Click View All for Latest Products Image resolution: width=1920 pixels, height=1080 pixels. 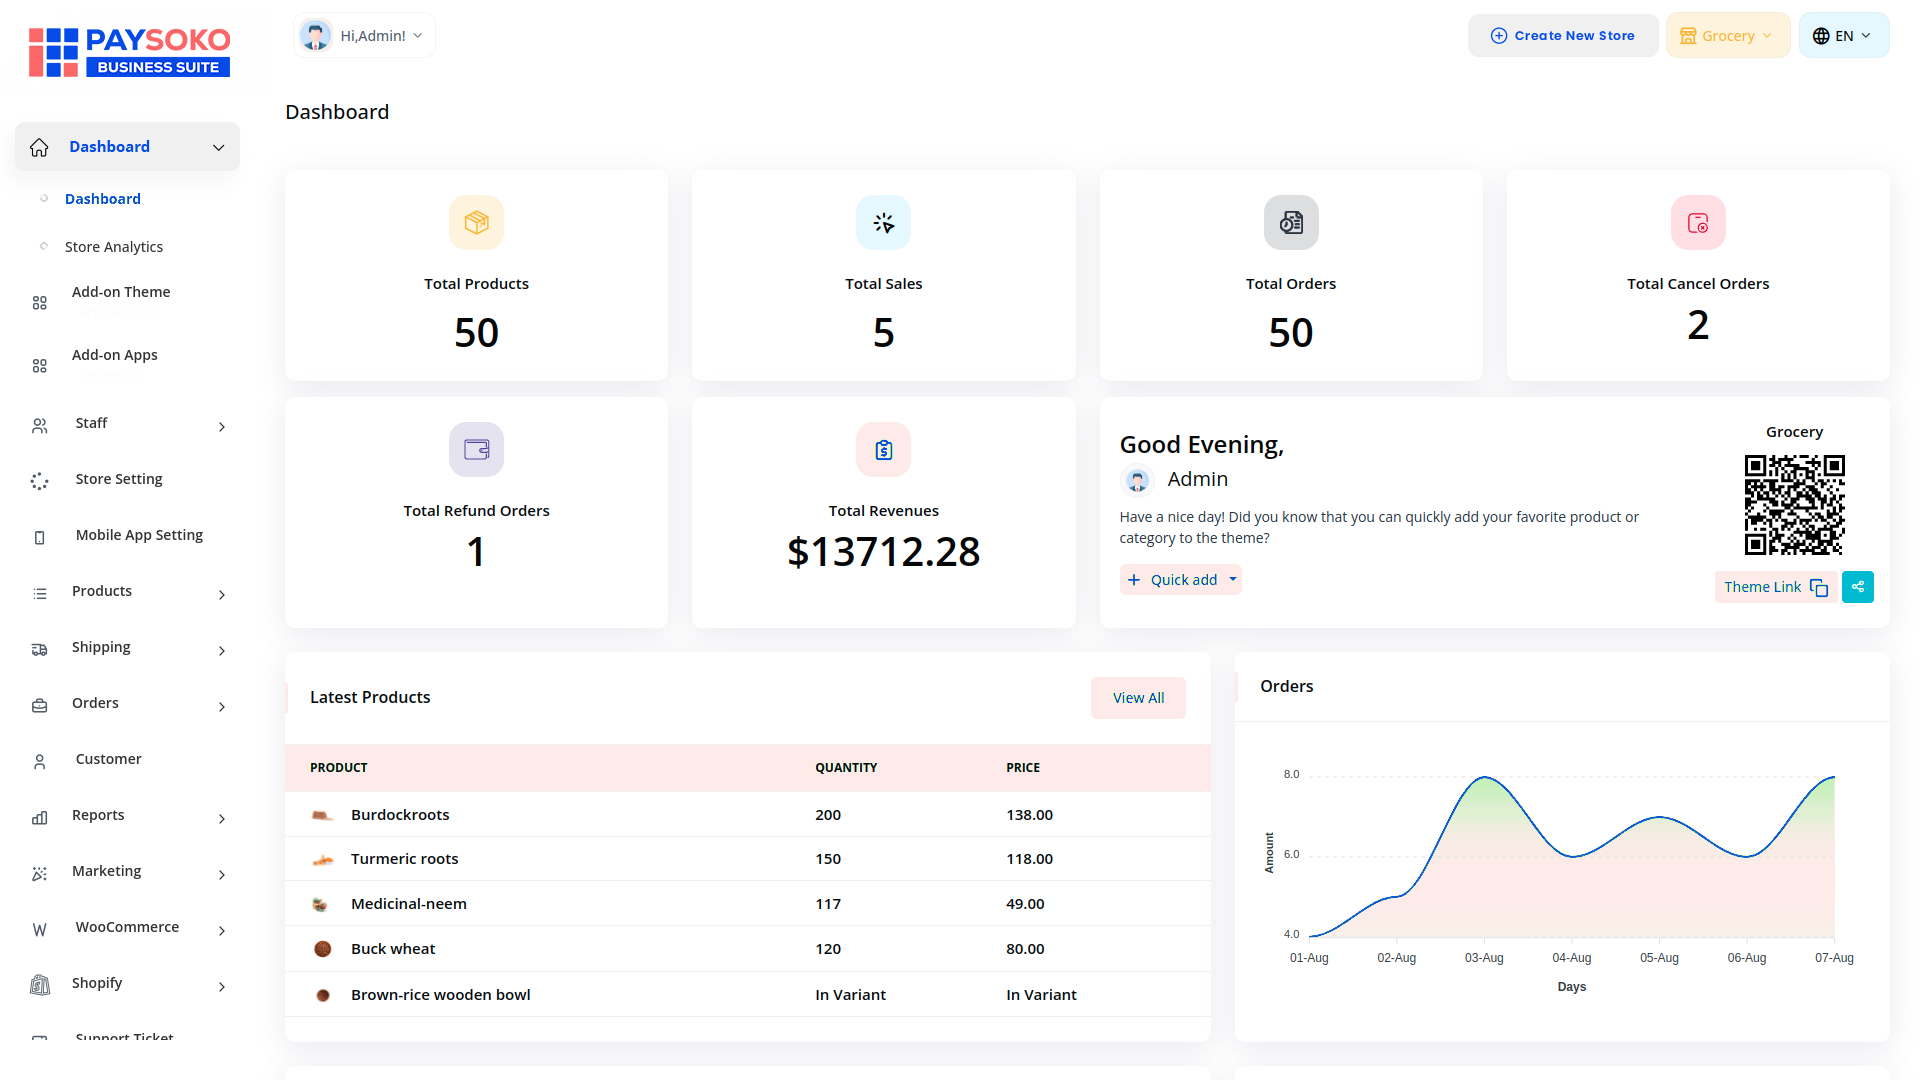1137,698
